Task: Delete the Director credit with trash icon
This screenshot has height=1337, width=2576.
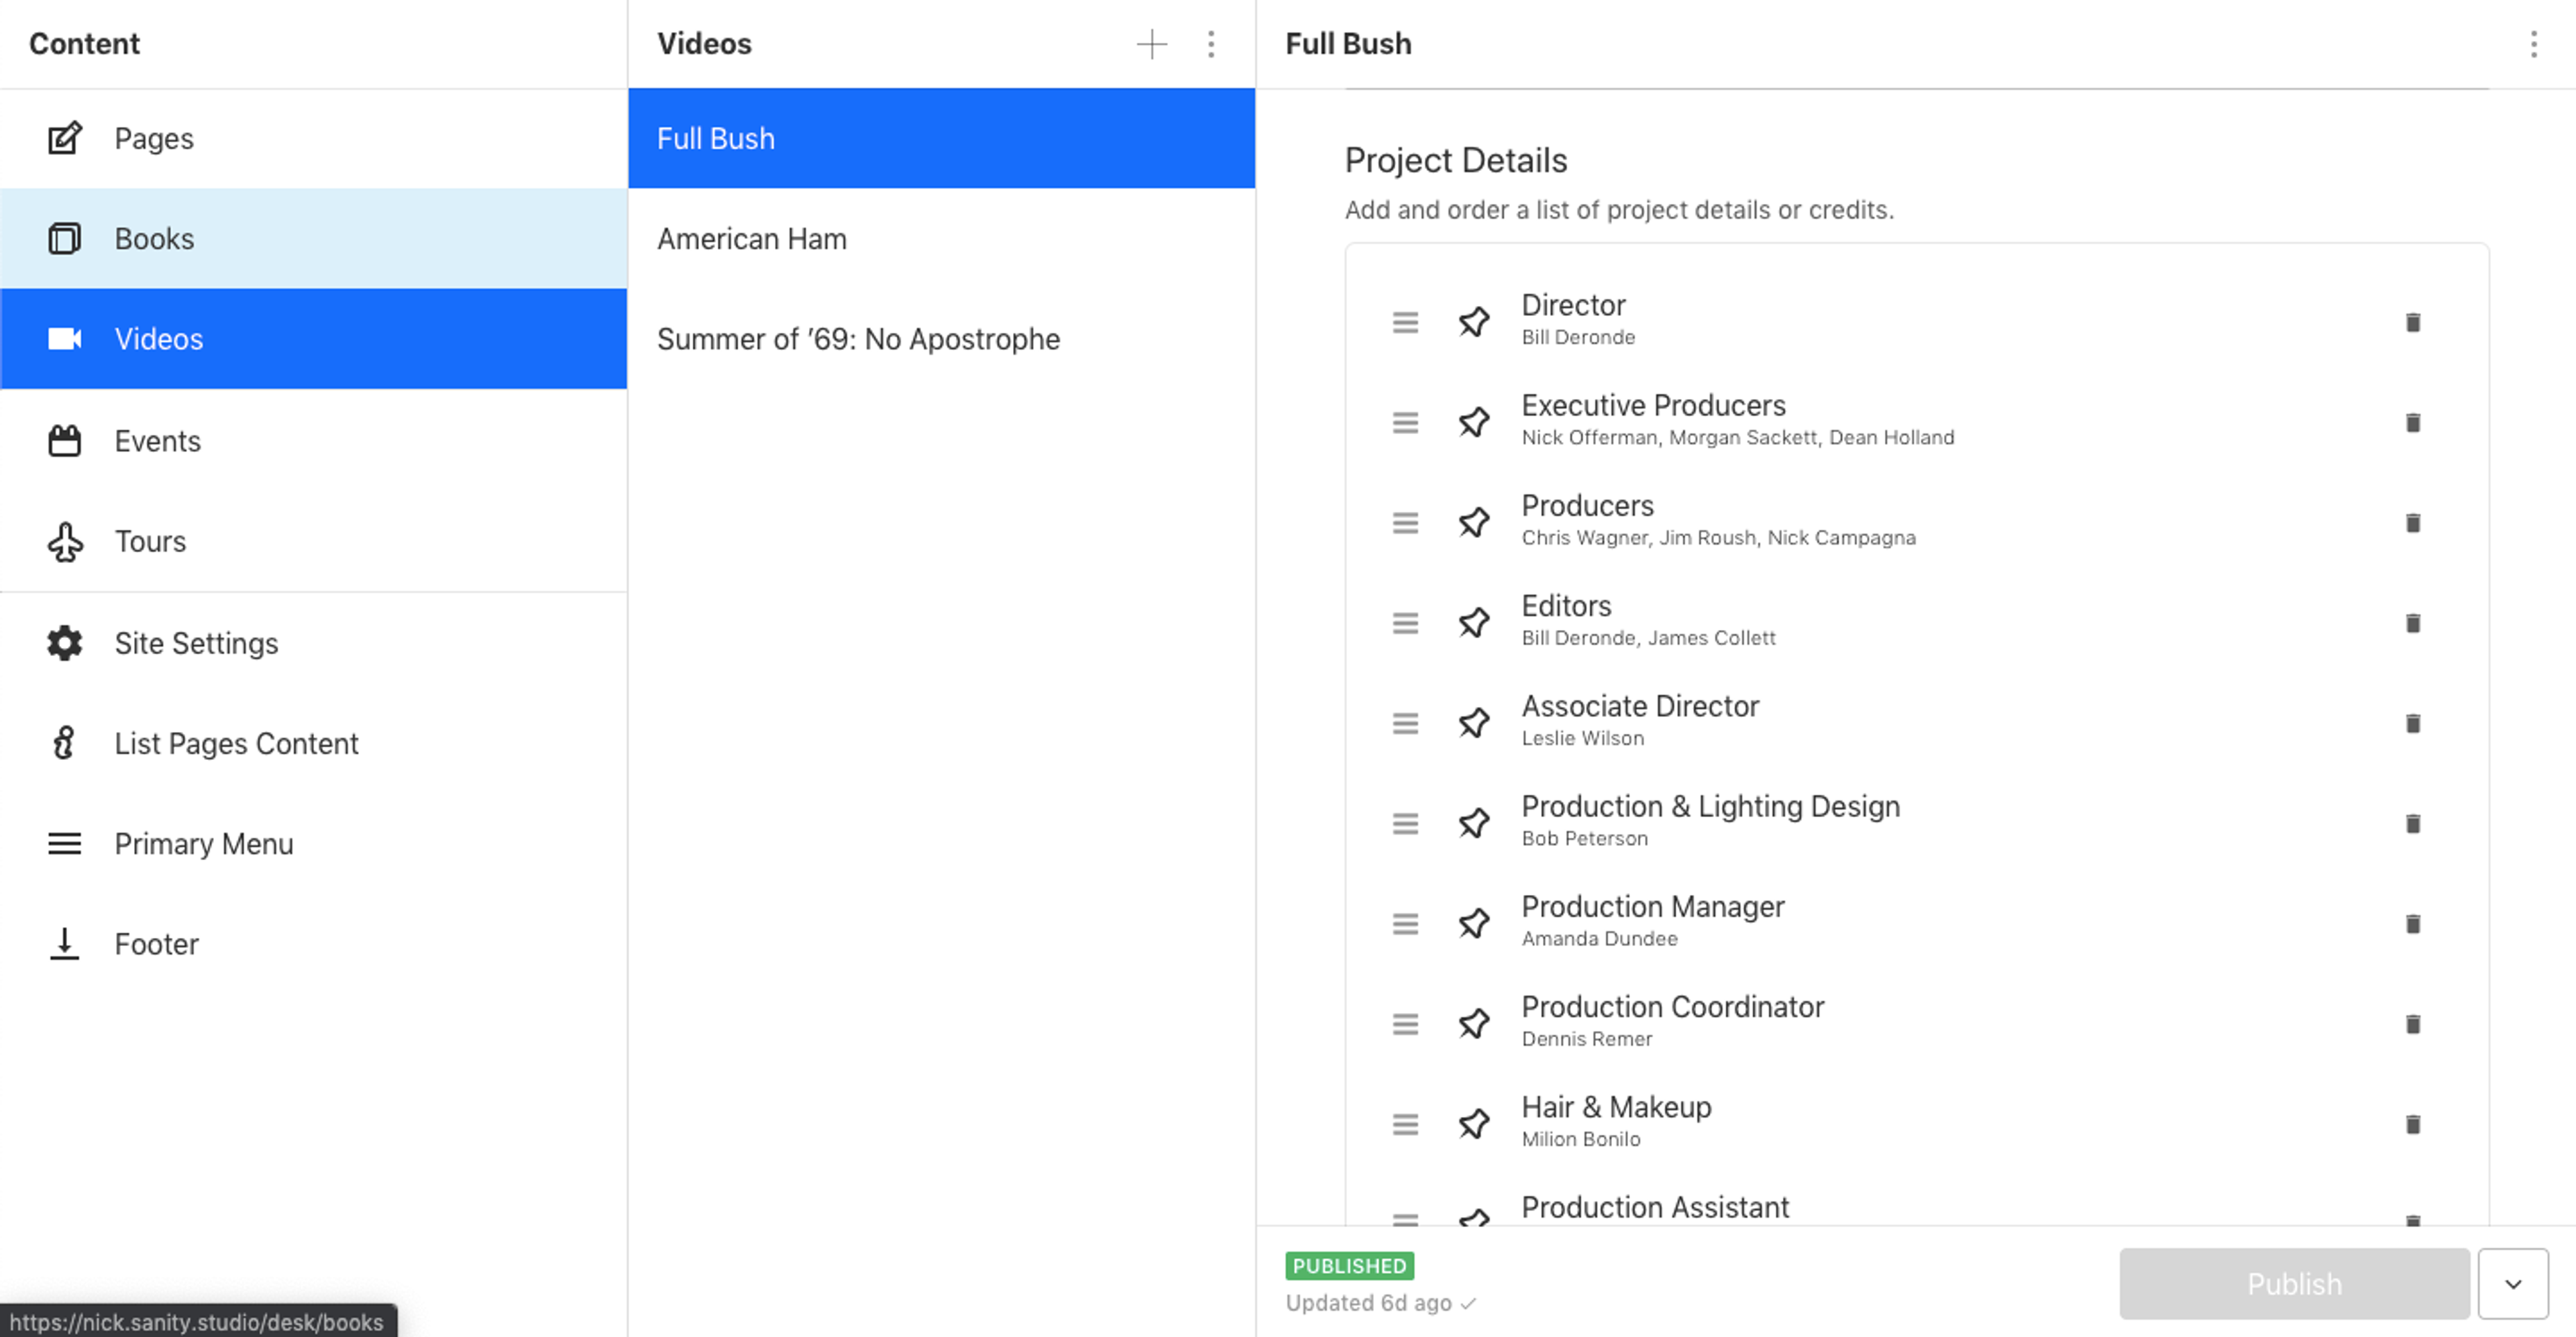Action: (2412, 322)
